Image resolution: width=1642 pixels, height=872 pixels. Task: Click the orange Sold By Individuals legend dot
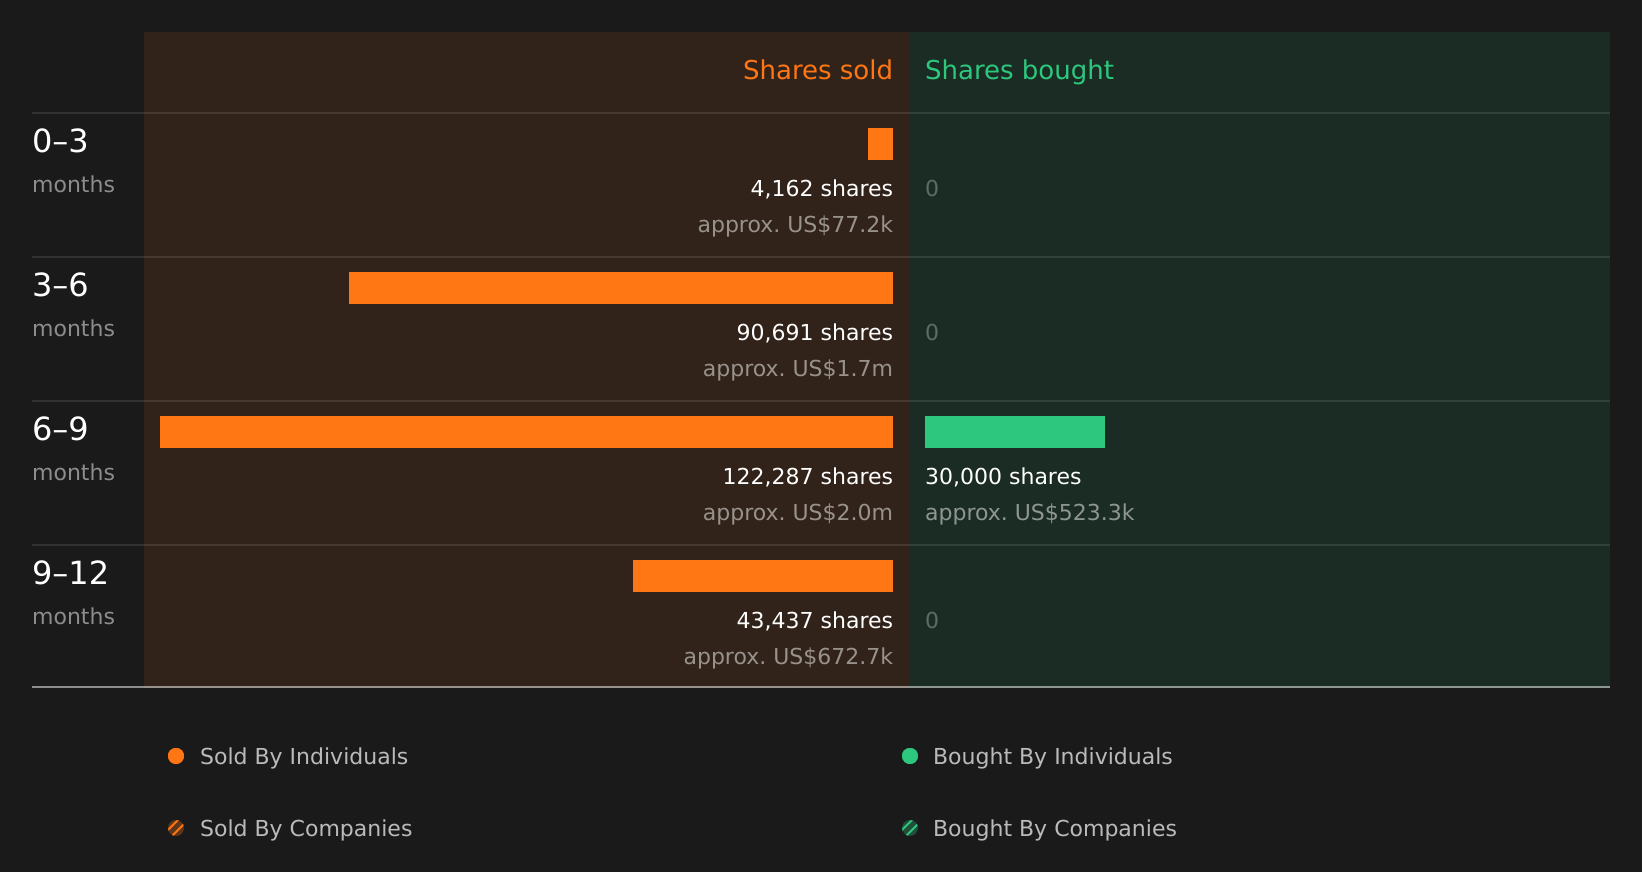(x=176, y=756)
